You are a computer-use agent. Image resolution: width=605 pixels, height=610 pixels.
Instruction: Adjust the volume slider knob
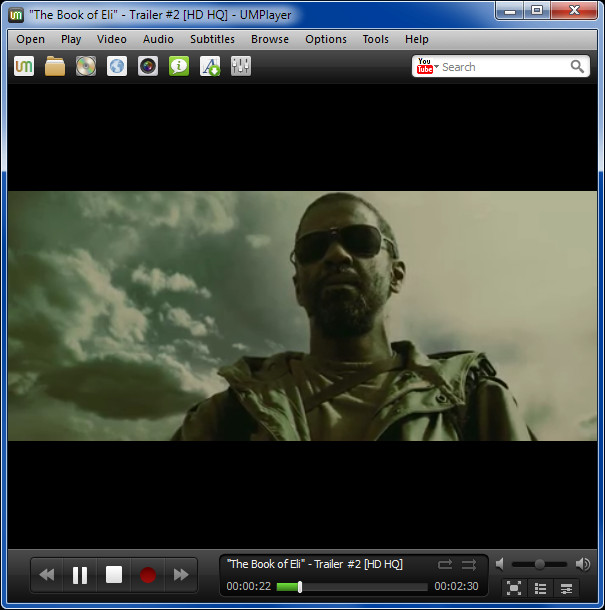[539, 564]
